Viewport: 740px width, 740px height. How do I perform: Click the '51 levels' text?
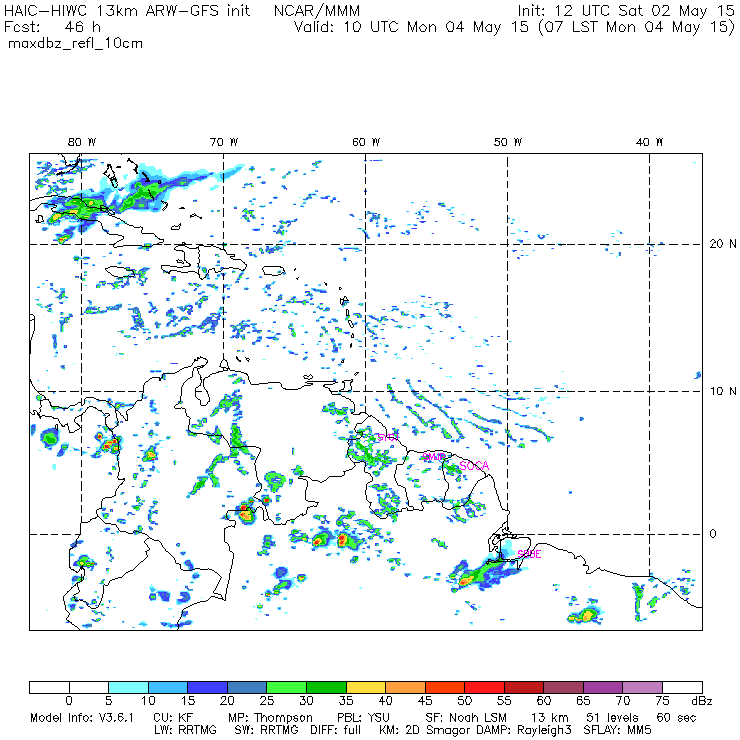(612, 718)
